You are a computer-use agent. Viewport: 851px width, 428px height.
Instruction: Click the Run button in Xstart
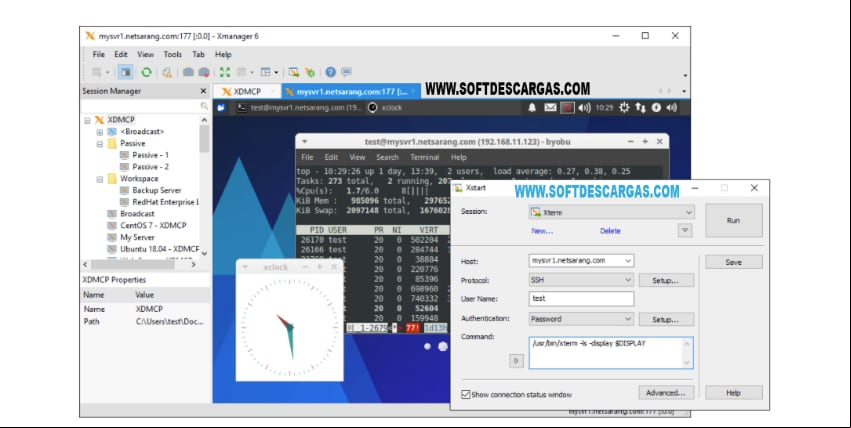point(733,220)
